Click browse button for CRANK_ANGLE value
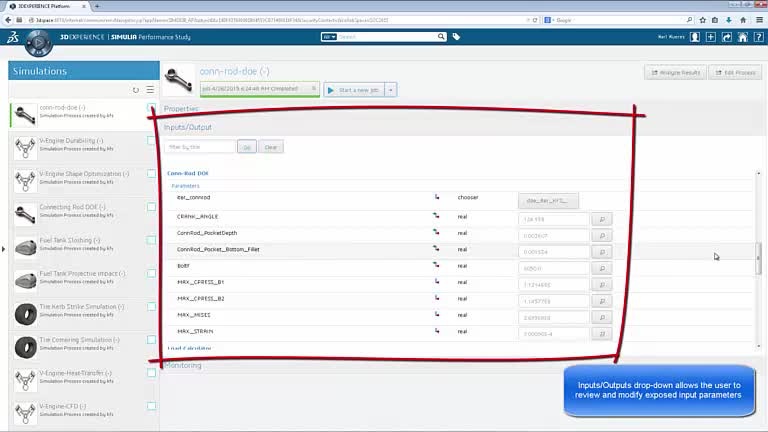 coord(602,219)
